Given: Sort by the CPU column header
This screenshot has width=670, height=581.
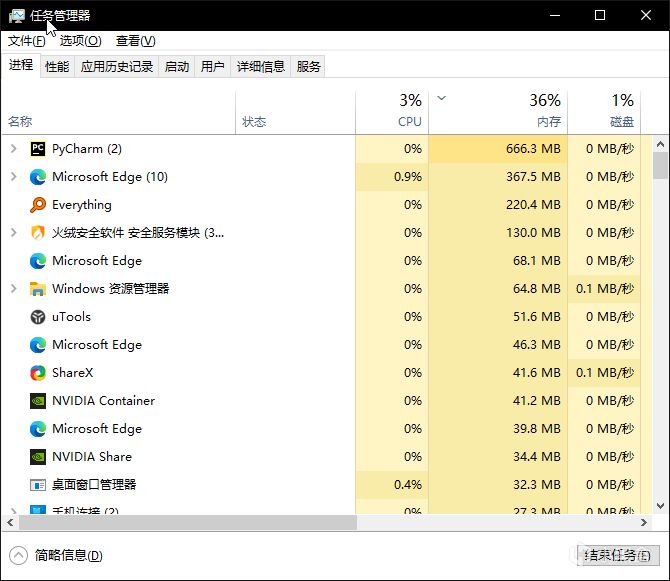Looking at the screenshot, I should click(392, 113).
